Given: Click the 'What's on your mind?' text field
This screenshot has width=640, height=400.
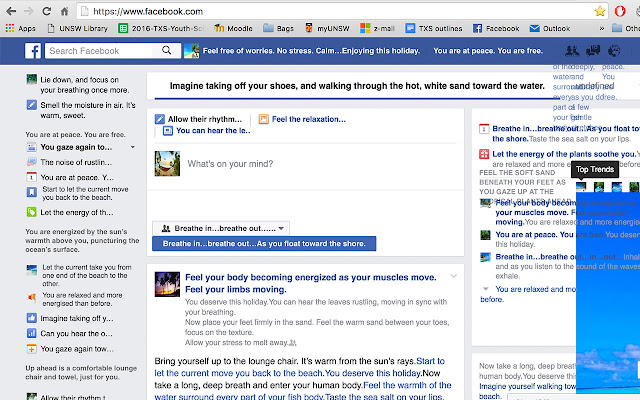Looking at the screenshot, I should 300,163.
